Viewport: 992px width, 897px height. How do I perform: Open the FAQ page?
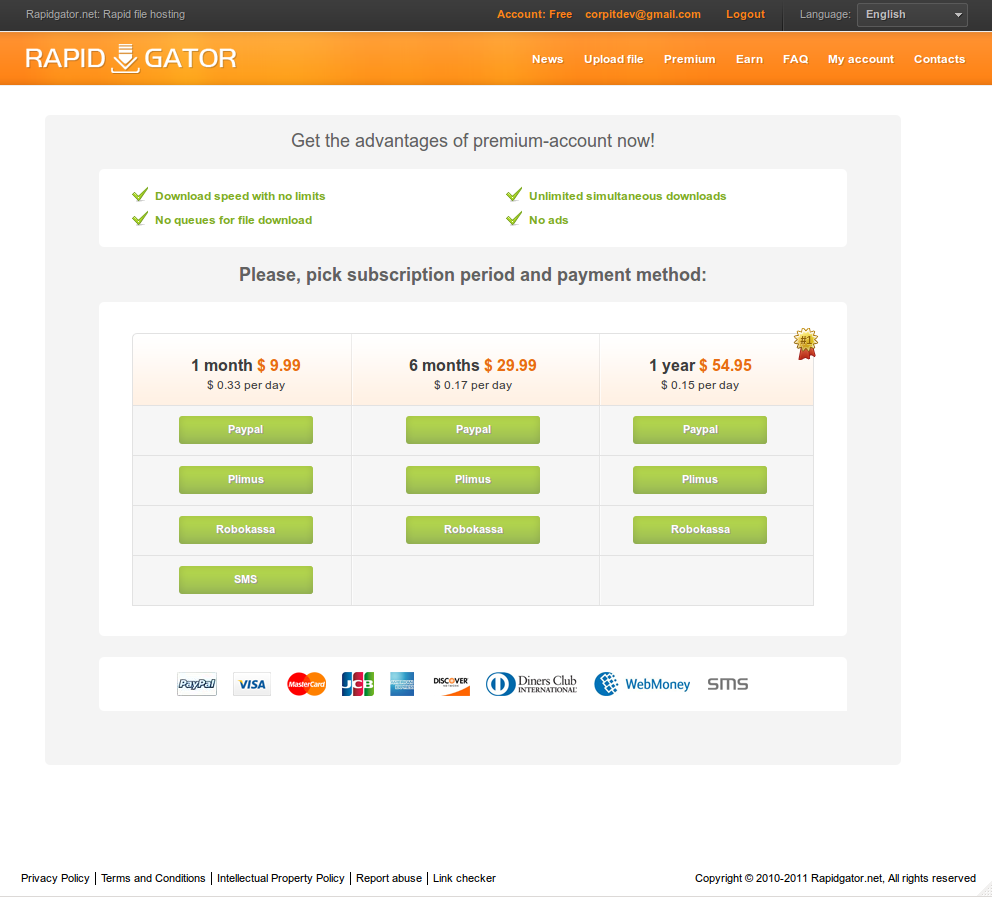[x=795, y=59]
